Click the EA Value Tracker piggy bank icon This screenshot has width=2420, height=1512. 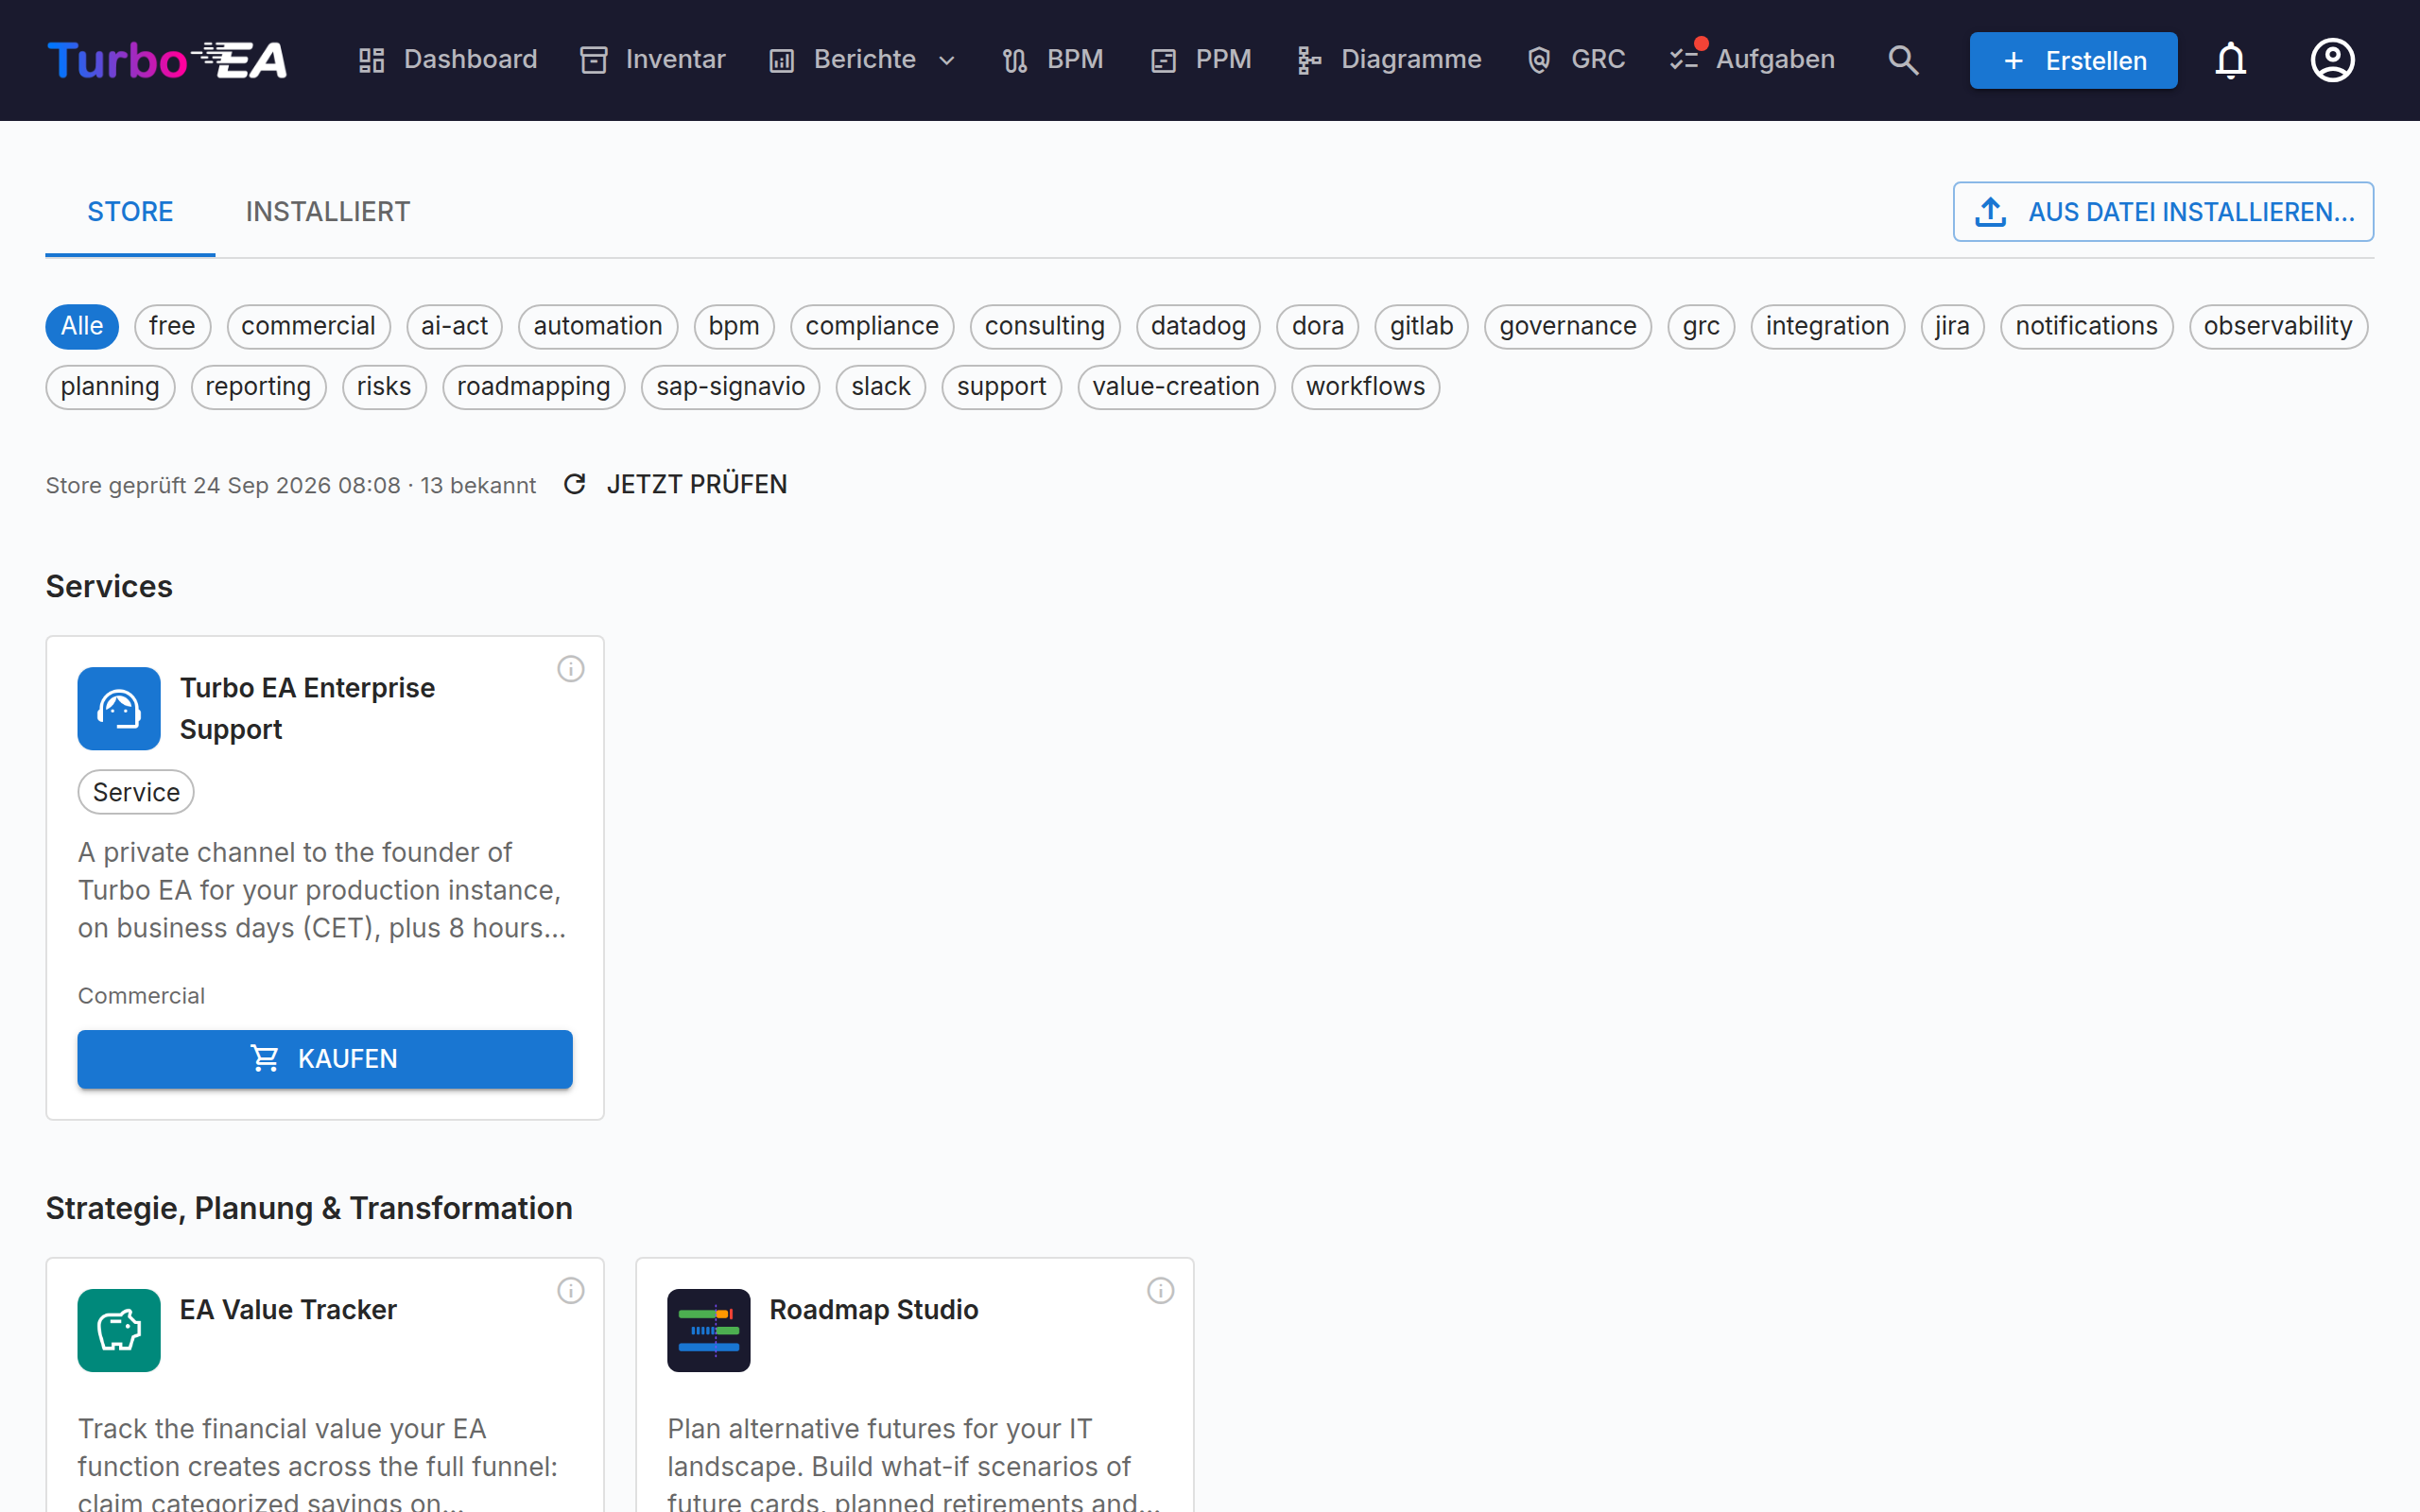click(x=119, y=1330)
